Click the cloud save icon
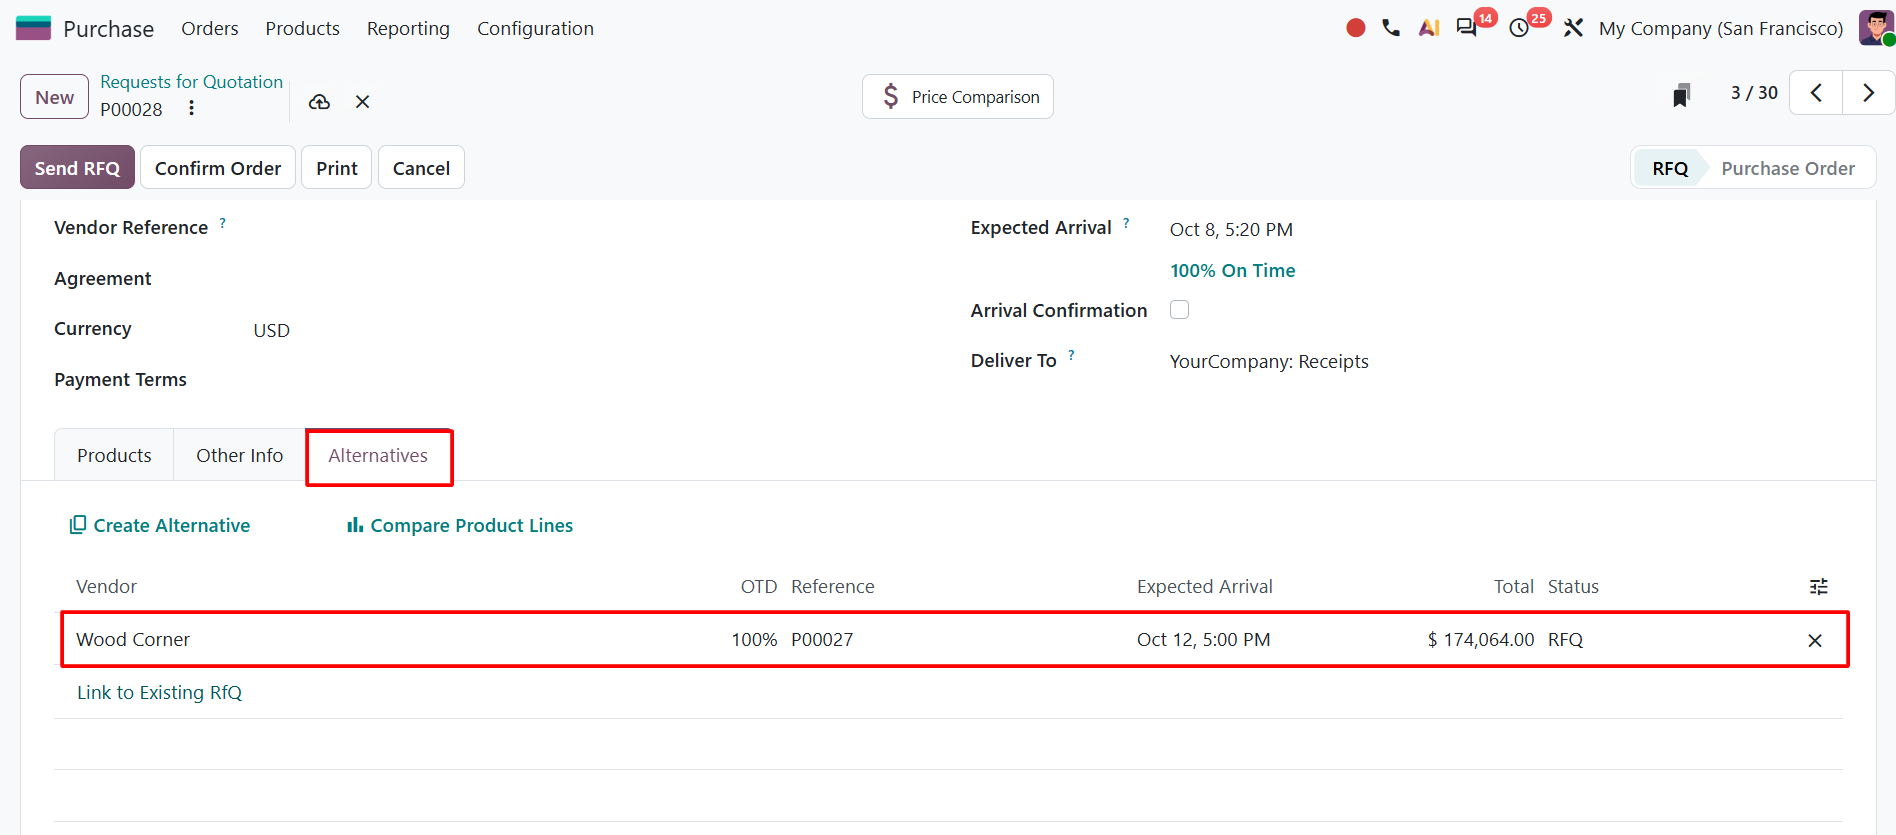 point(319,102)
